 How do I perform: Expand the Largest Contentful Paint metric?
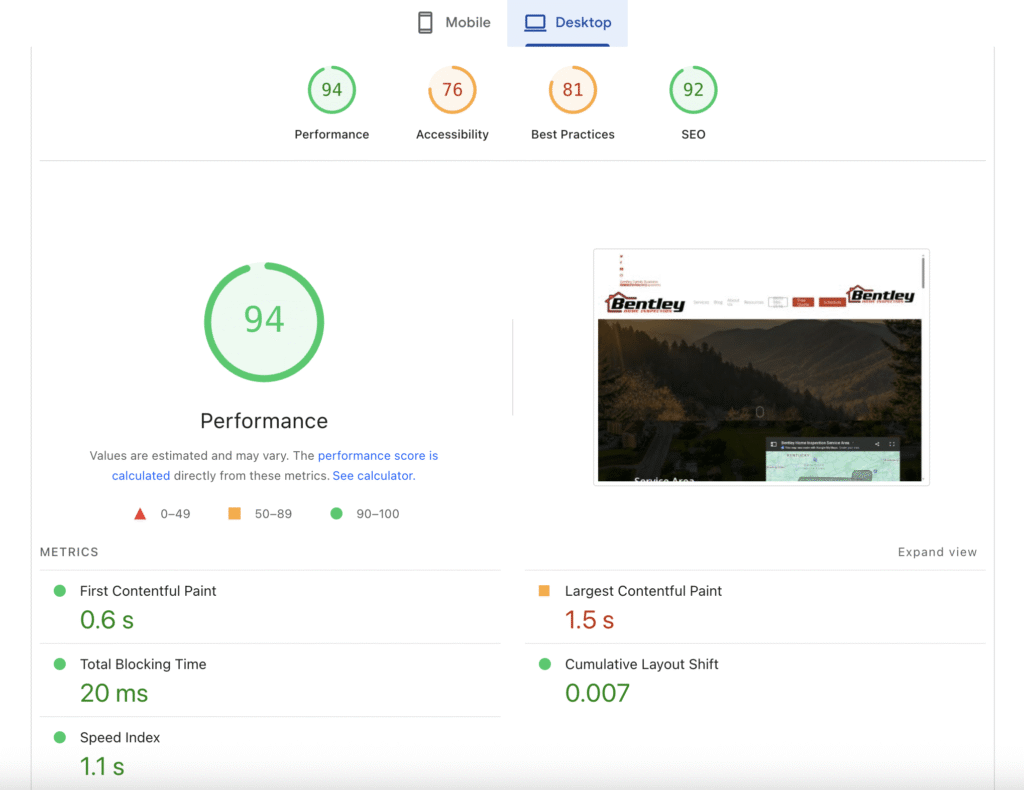[x=755, y=607]
